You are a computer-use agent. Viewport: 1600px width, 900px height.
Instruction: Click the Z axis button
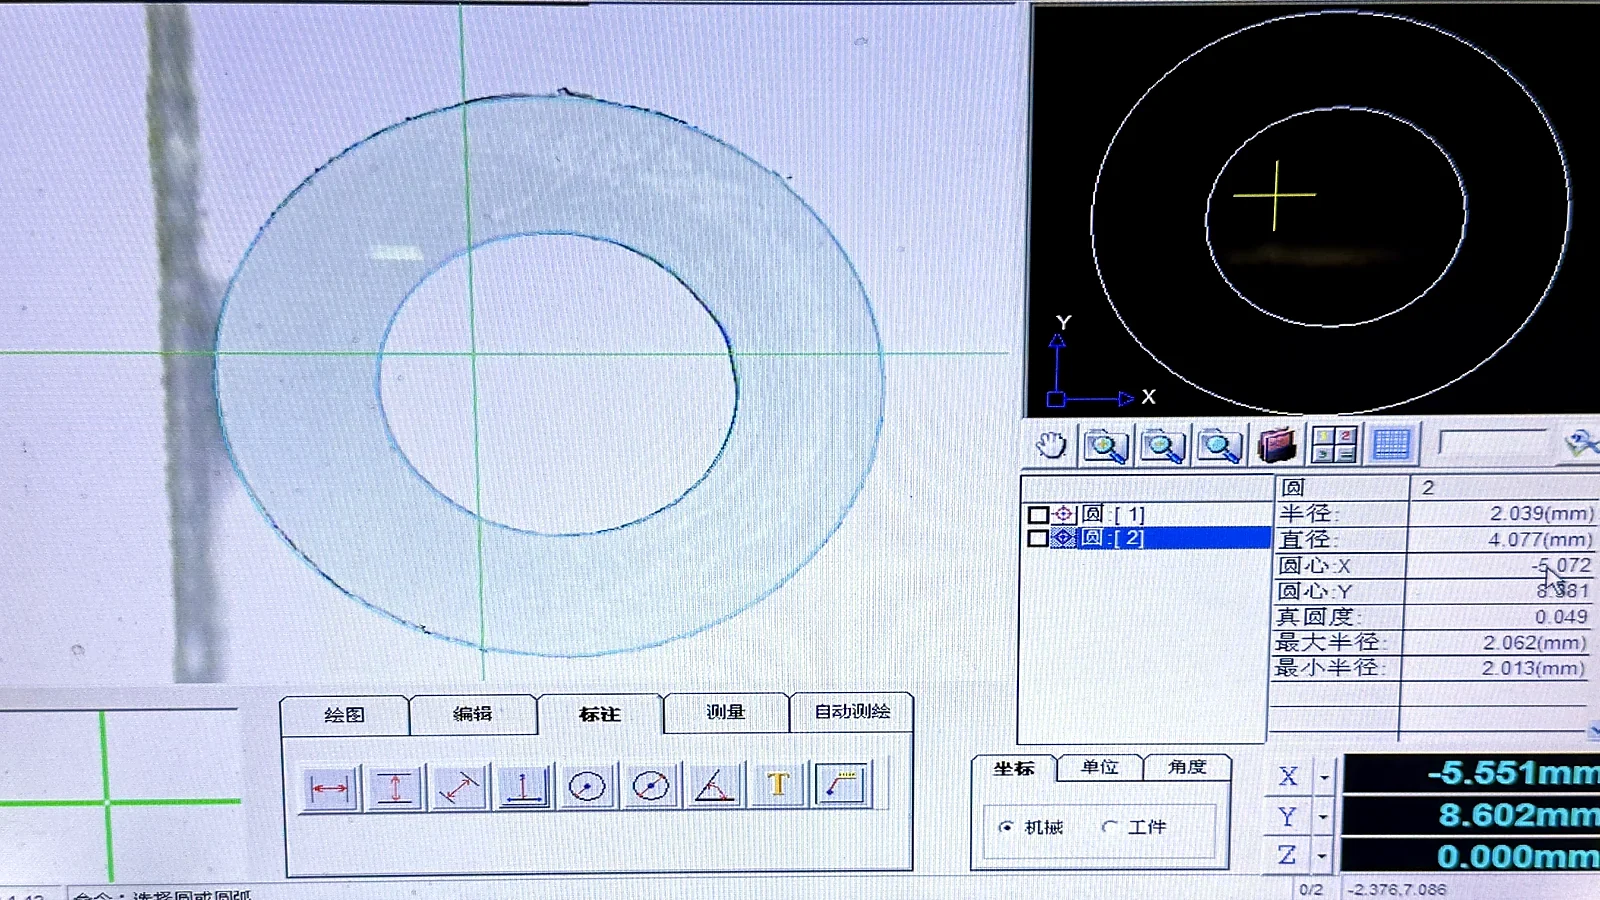pos(1287,856)
